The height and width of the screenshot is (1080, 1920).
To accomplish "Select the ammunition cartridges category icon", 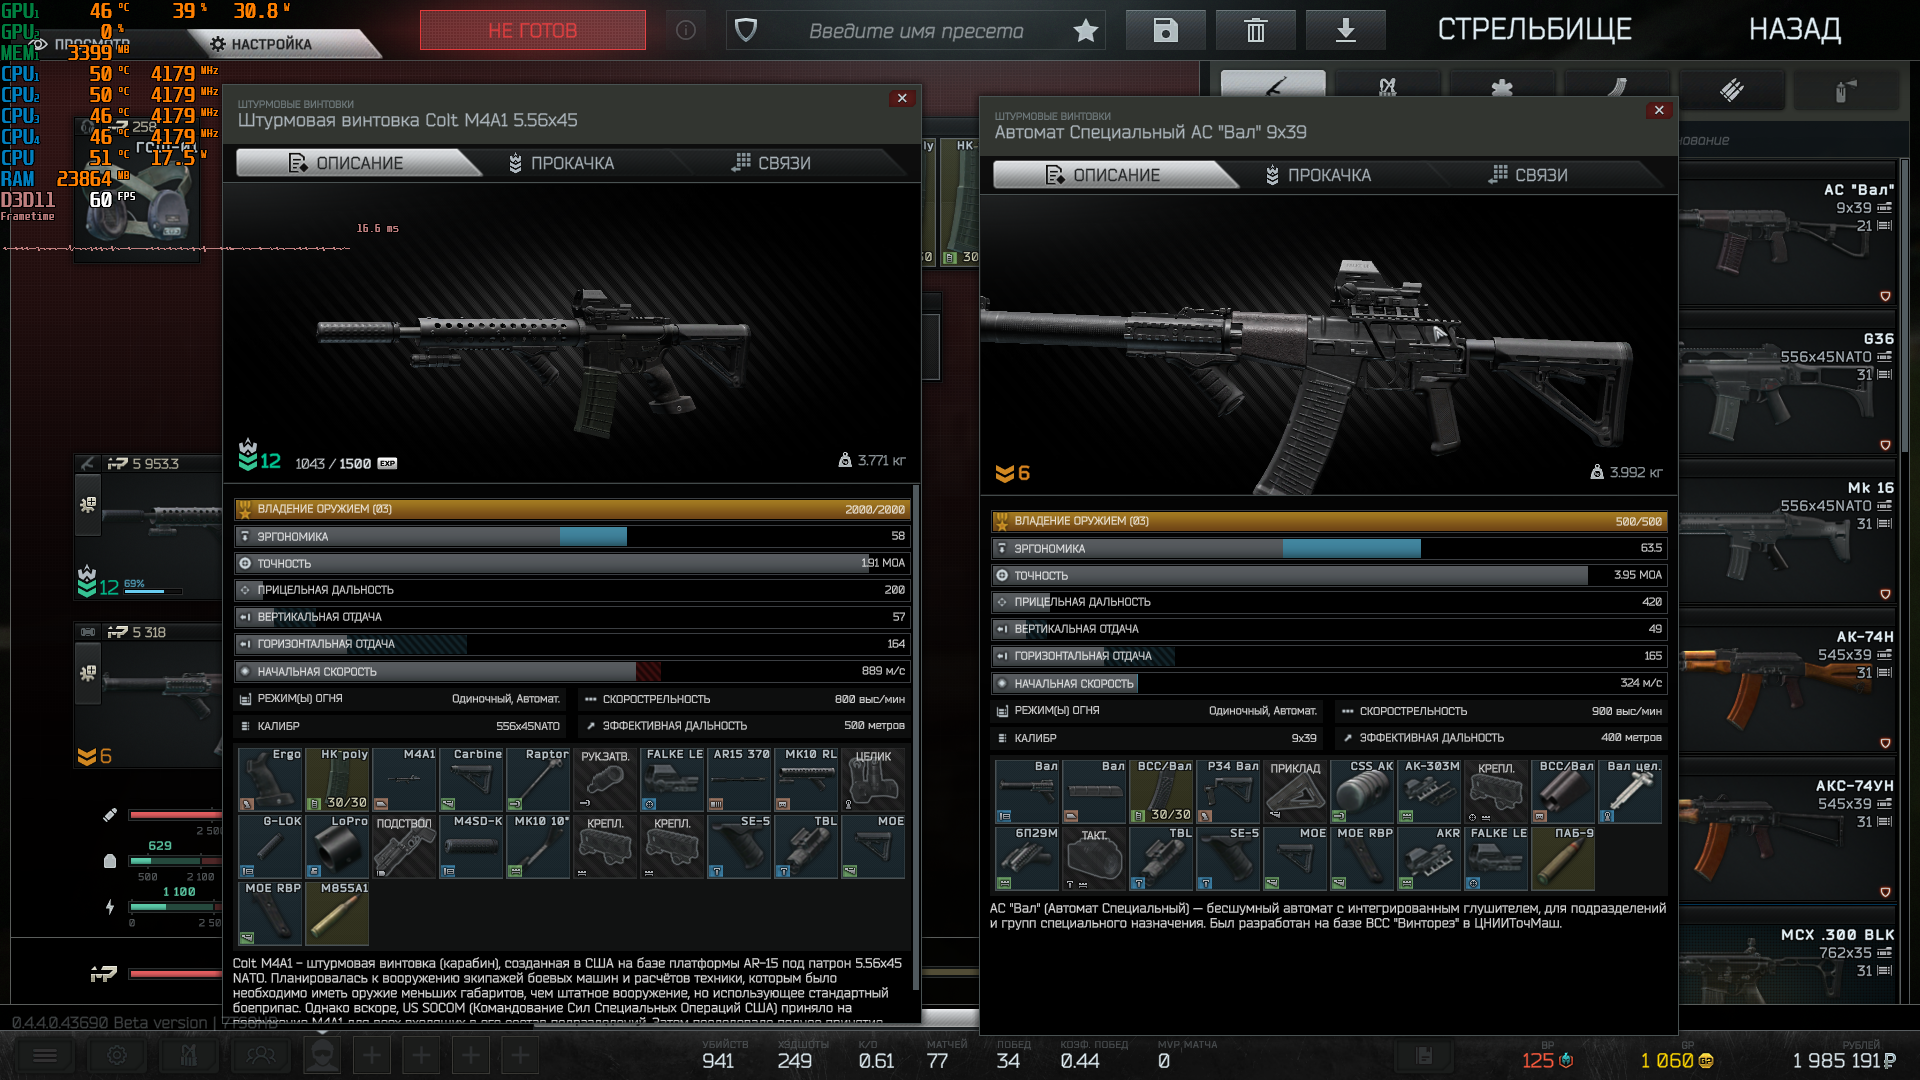I will pyautogui.click(x=1731, y=90).
